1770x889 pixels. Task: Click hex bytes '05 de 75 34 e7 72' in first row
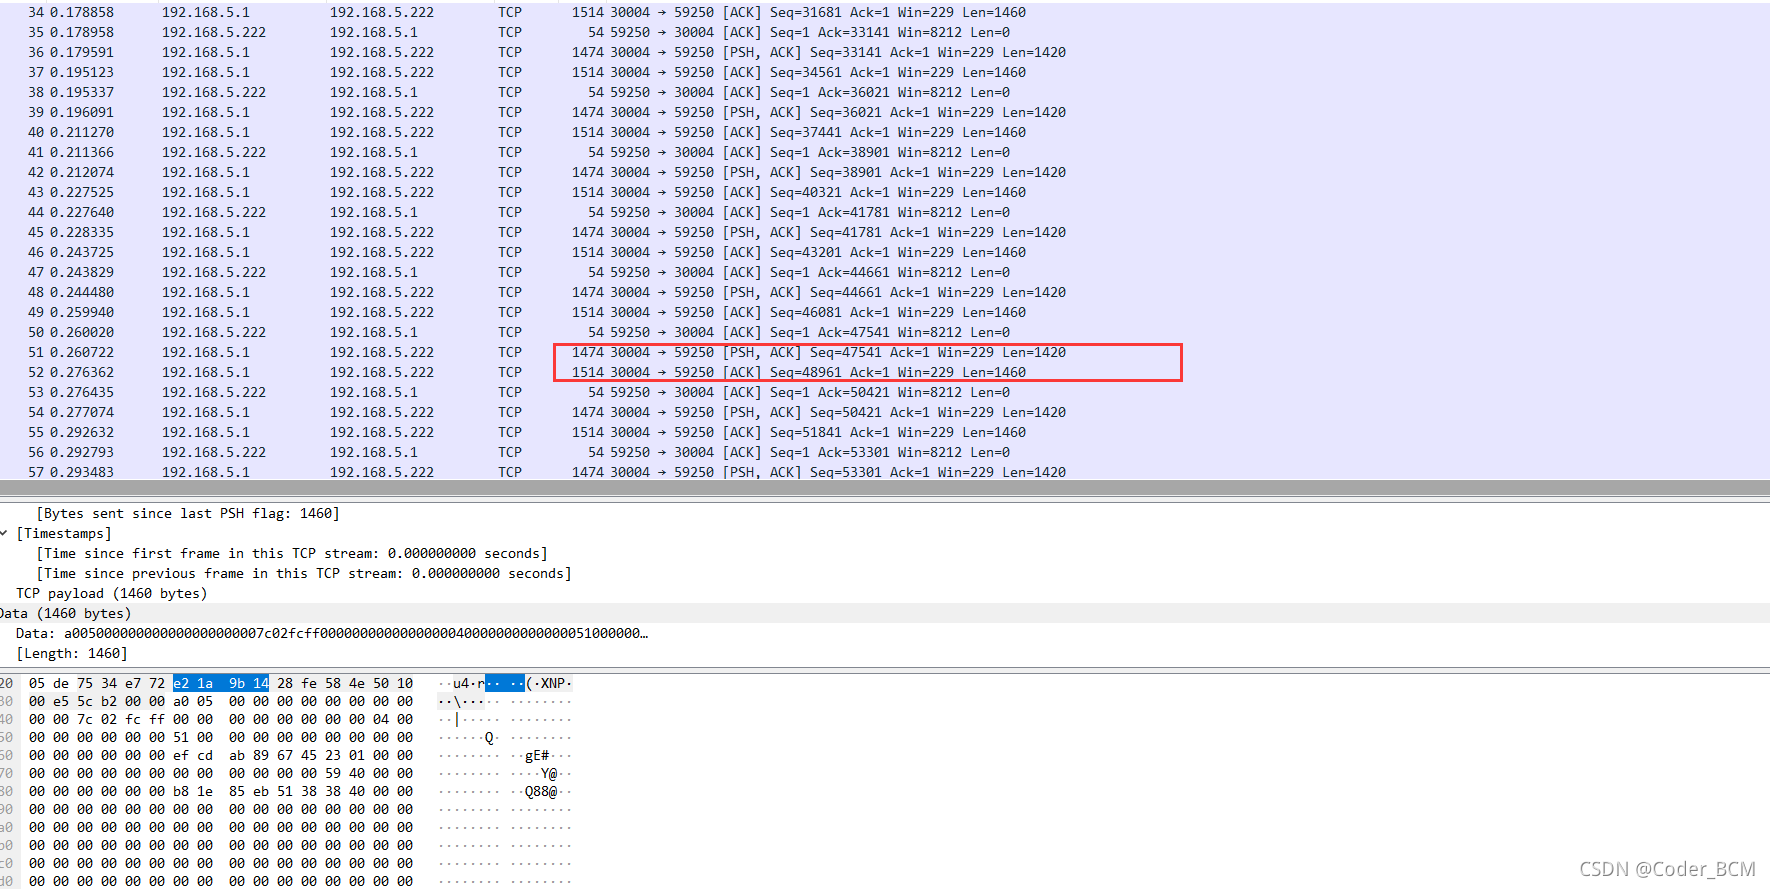[x=97, y=683]
